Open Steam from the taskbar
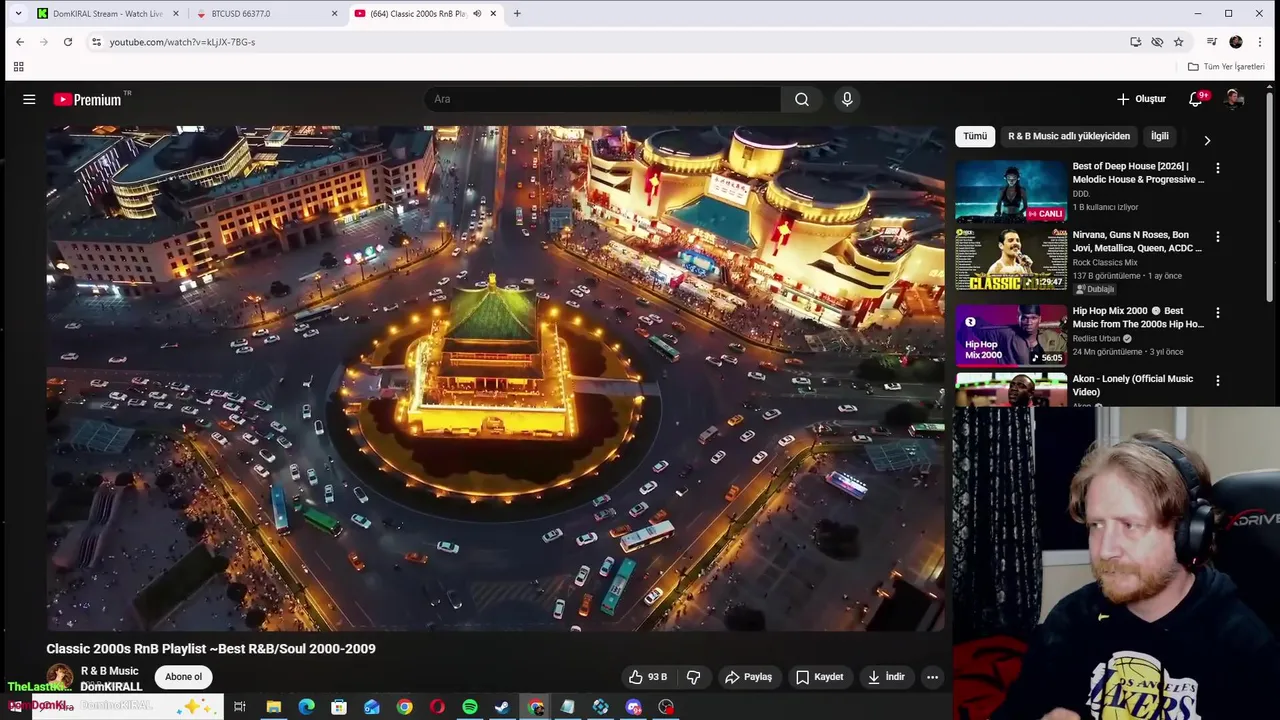This screenshot has height=720, width=1280. pos(502,707)
